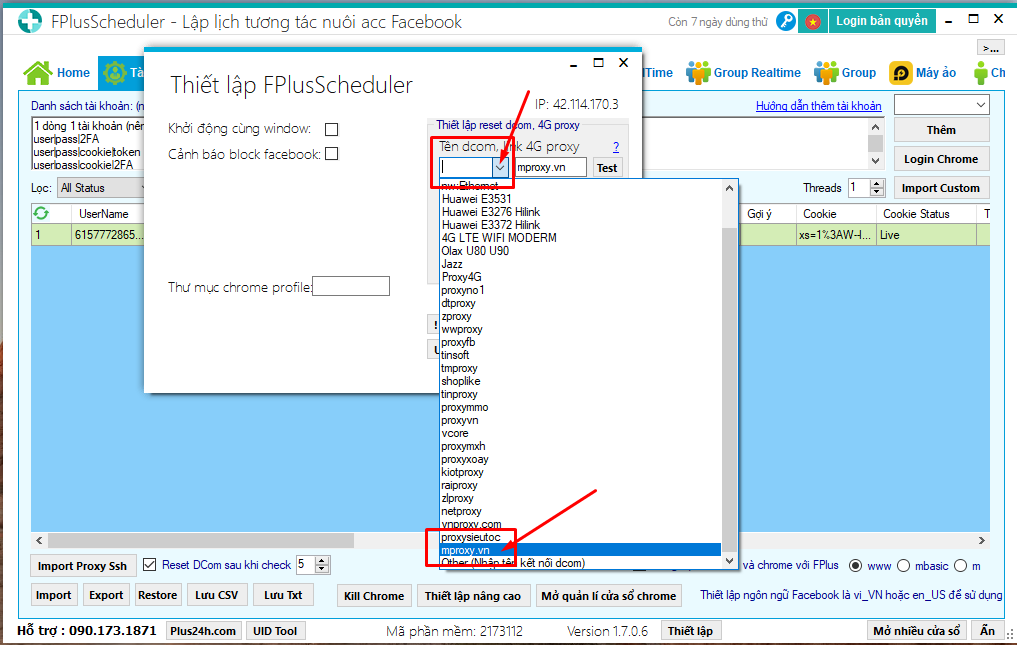The image size is (1017, 645).
Task: Select the m radio button
Action: click(x=961, y=566)
